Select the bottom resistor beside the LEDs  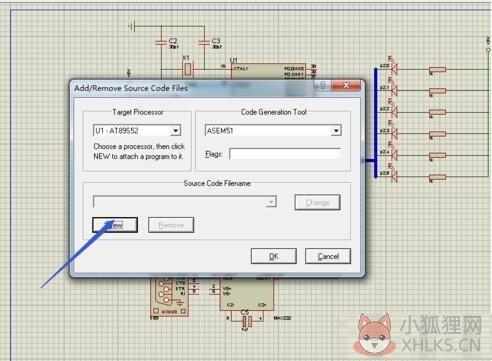(x=437, y=177)
